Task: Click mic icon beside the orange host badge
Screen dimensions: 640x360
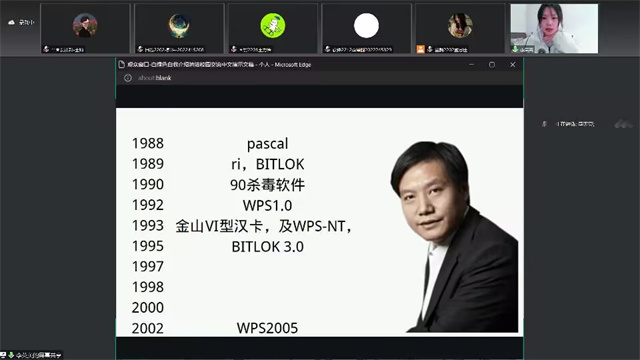Action: click(x=429, y=49)
